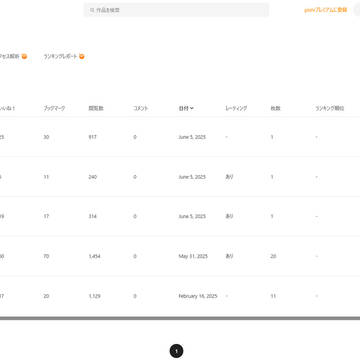Click the 枚数 column header

(x=275, y=108)
